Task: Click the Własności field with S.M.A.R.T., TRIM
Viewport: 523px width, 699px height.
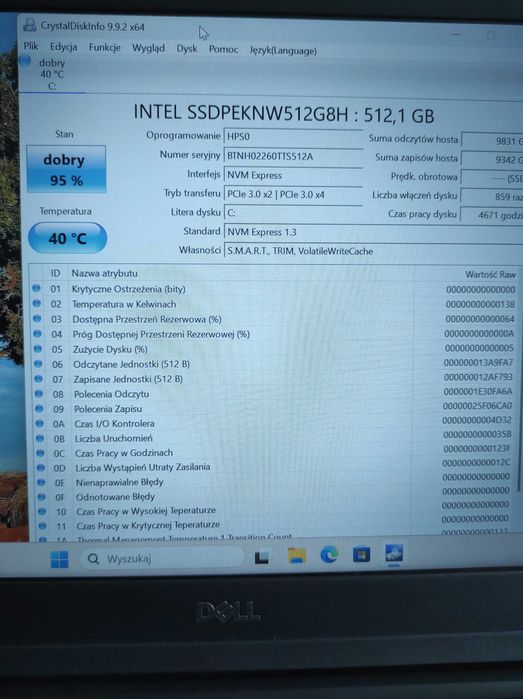Action: pyautogui.click(x=373, y=251)
